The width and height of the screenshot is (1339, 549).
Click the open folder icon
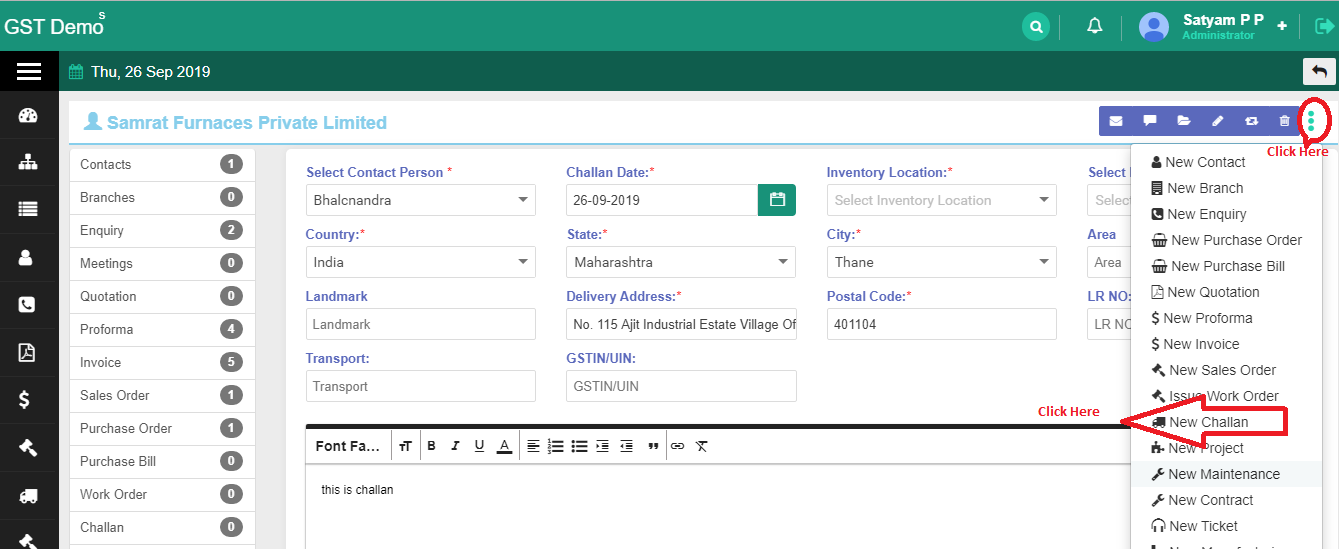[1184, 121]
